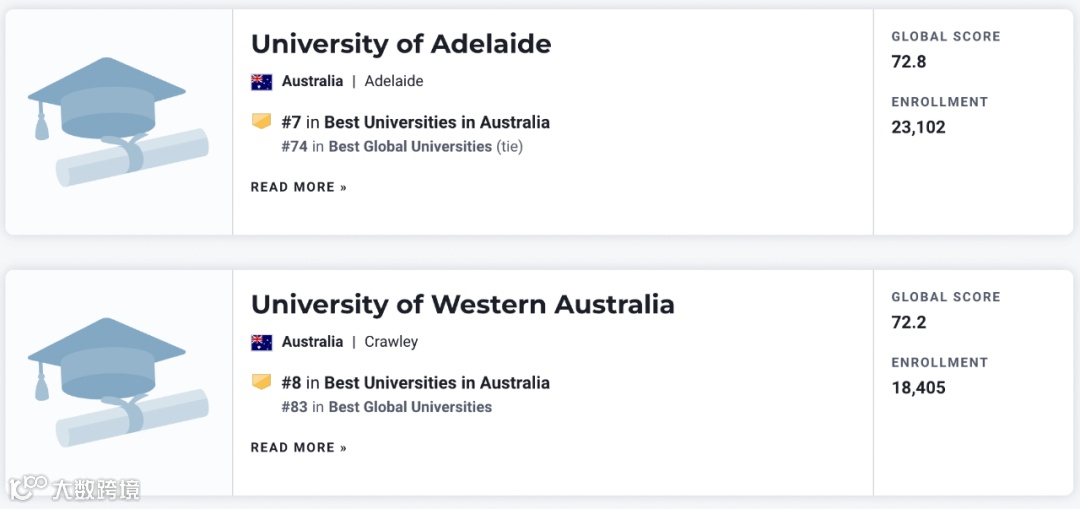Open #7 in Best Universities in Australia link

pyautogui.click(x=416, y=122)
